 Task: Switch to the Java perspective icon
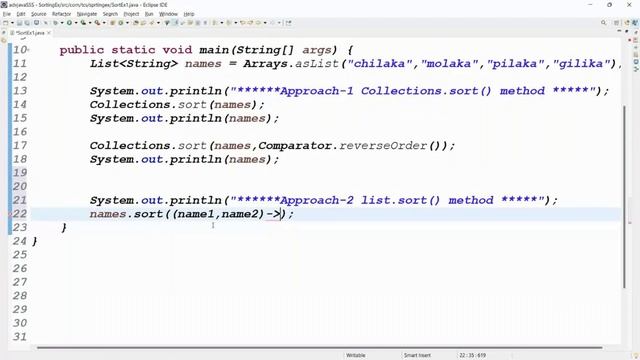pos(635,23)
